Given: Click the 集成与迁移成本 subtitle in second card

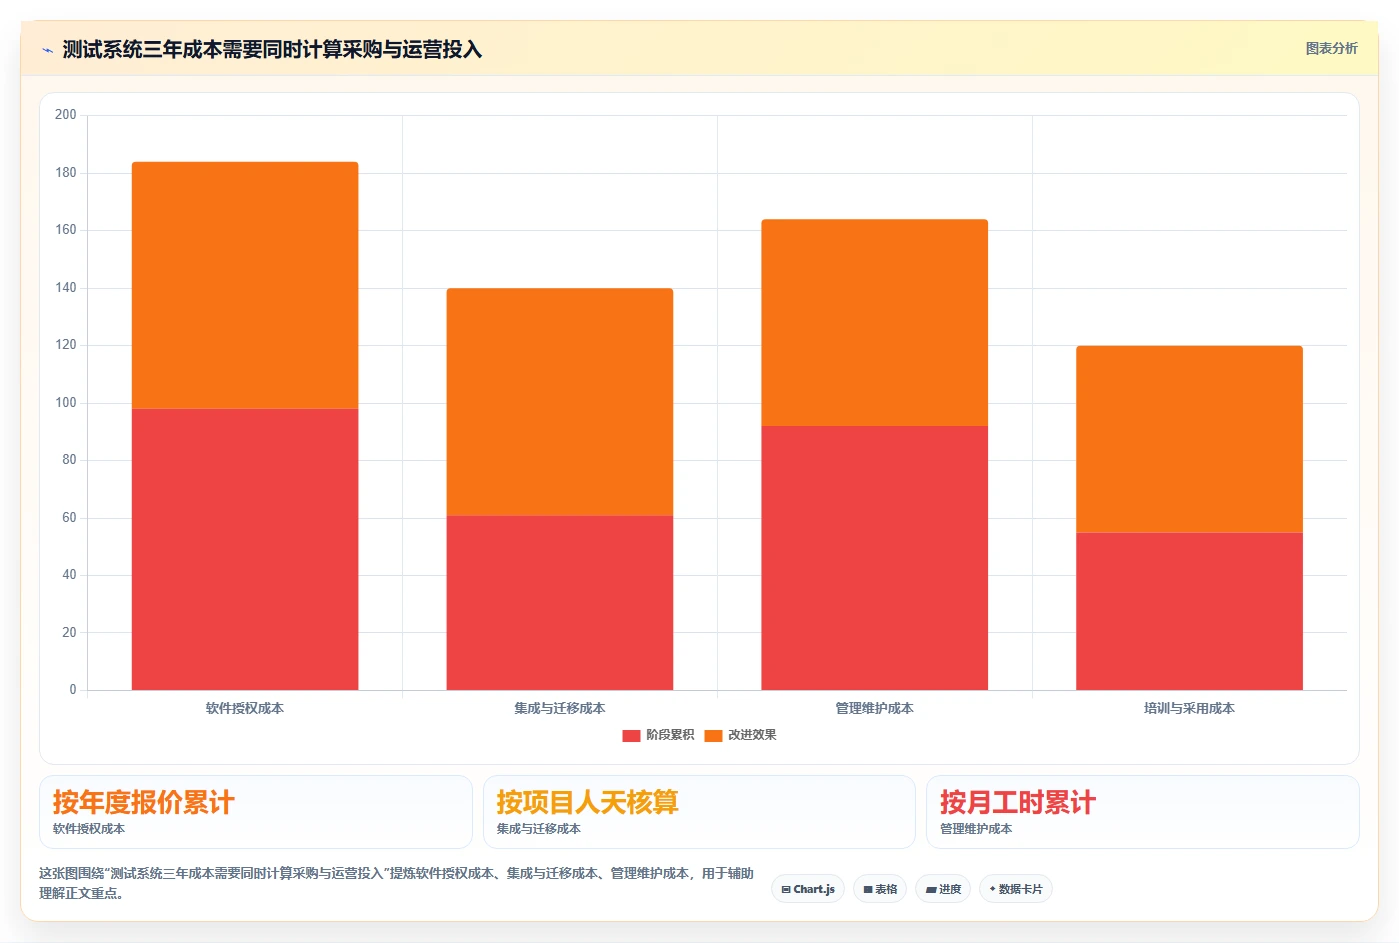Looking at the screenshot, I should click(539, 829).
